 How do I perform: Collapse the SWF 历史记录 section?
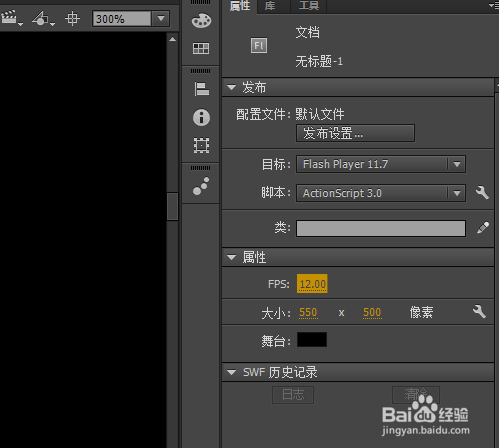click(231, 372)
